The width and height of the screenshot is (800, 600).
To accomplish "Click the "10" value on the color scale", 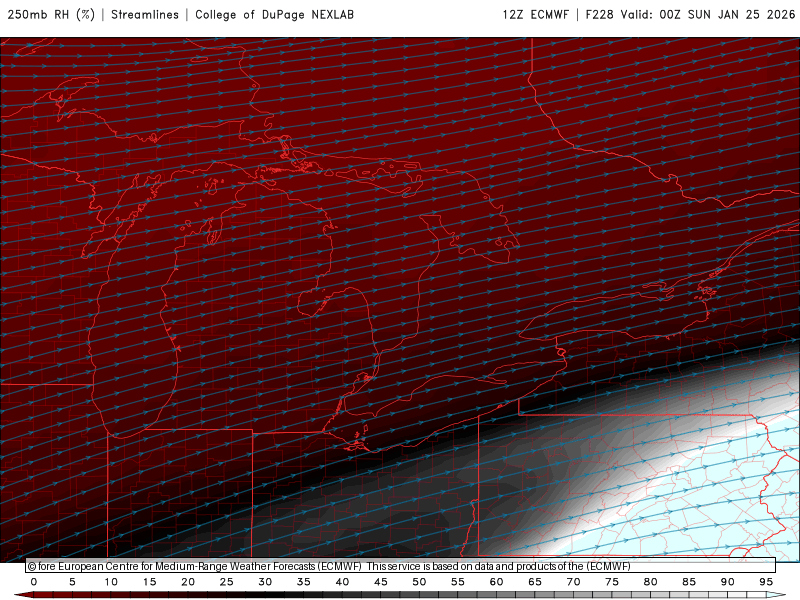I will click(x=111, y=582).
